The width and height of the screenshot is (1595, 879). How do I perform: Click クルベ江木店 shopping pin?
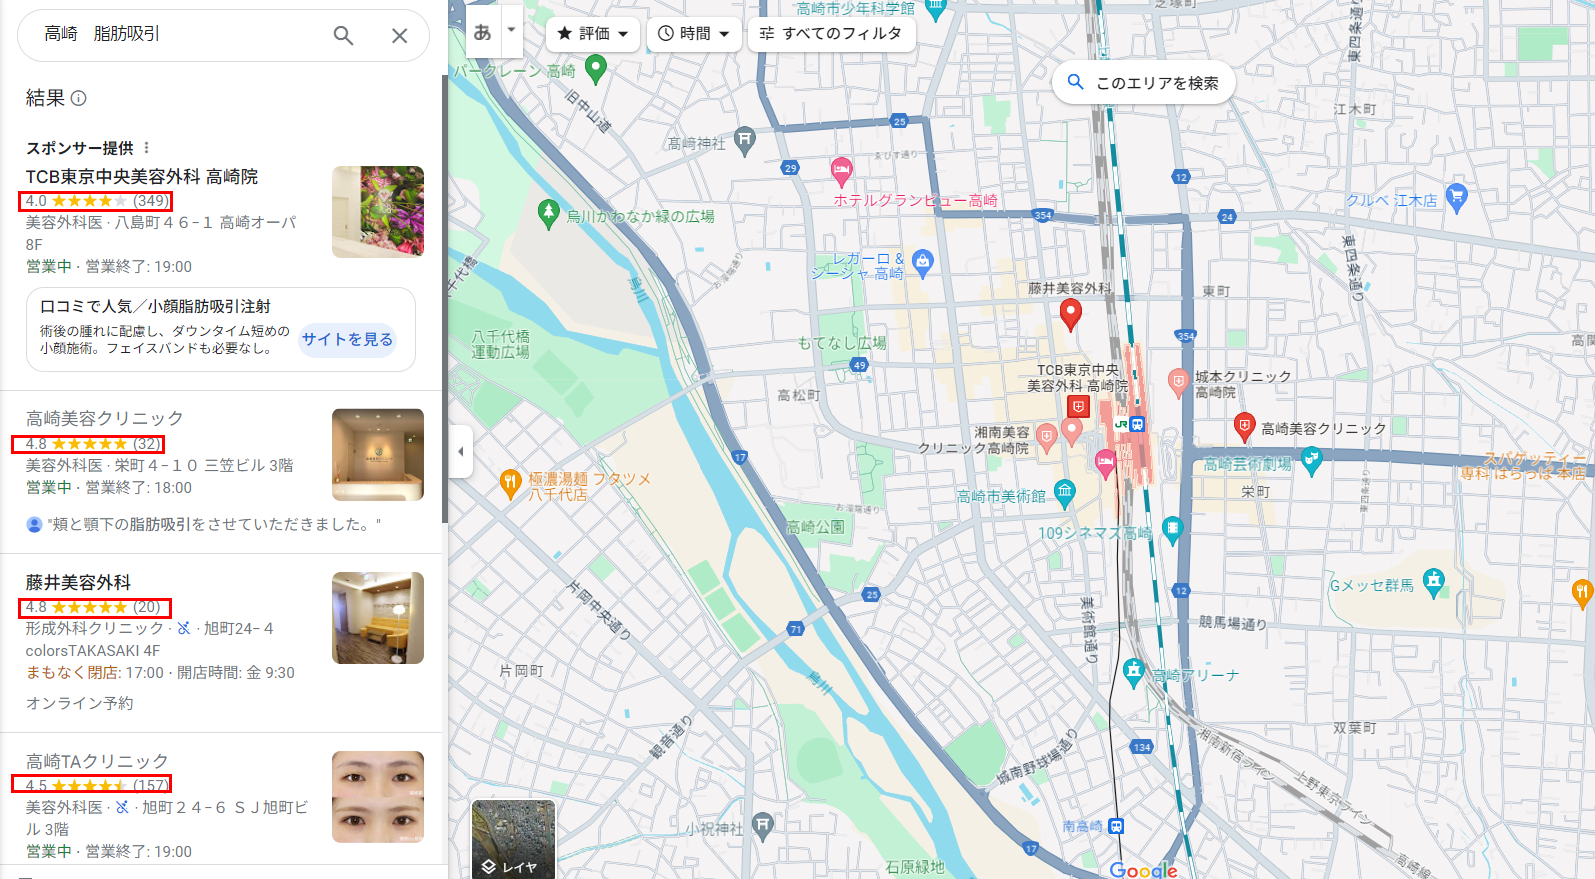click(x=1456, y=196)
